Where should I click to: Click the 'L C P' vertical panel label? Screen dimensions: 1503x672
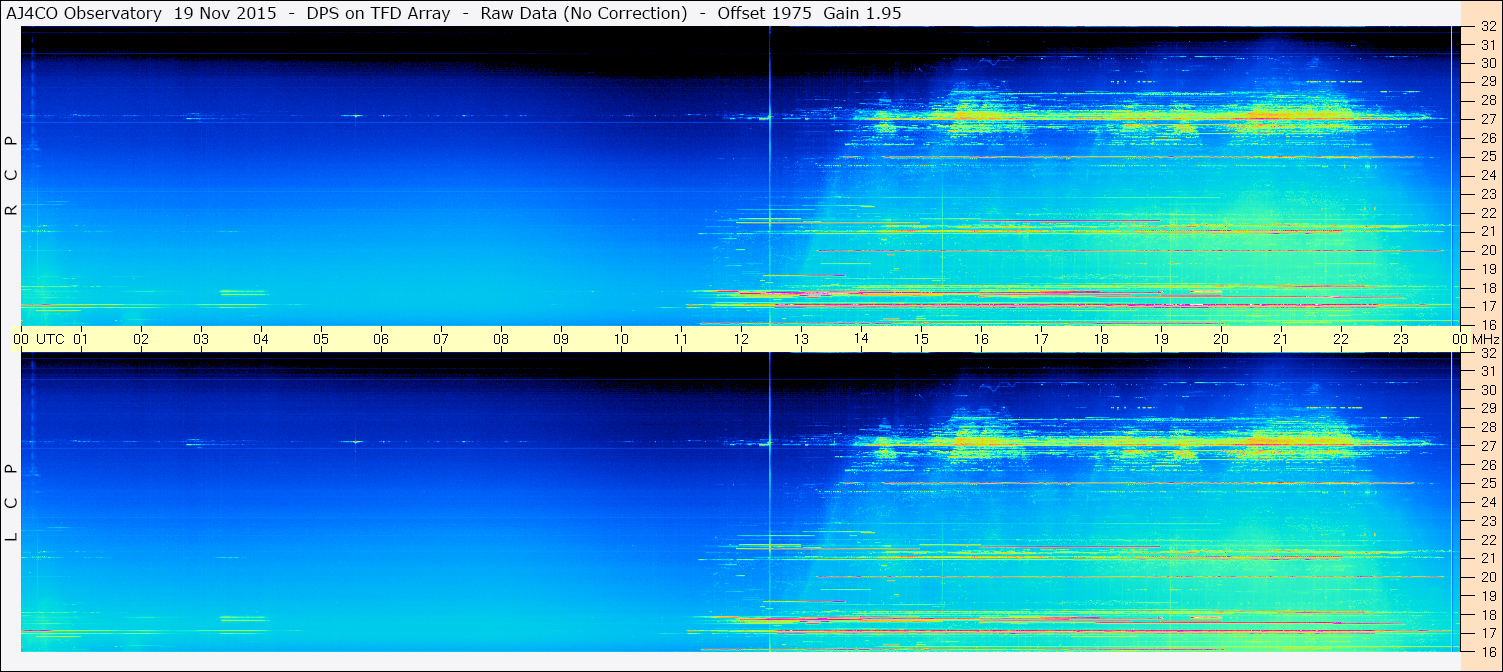click(11, 503)
